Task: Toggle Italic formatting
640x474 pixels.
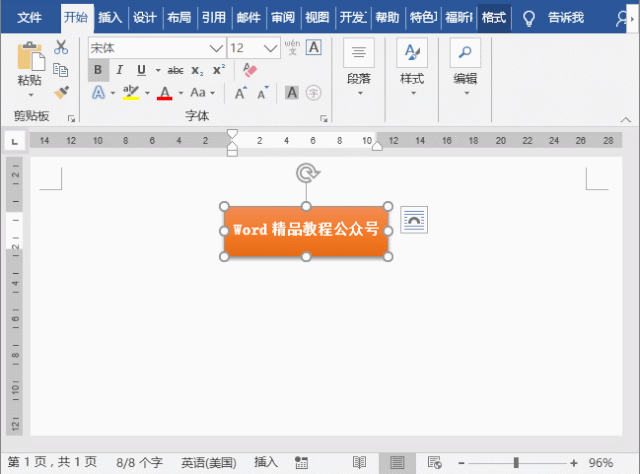Action: pyautogui.click(x=120, y=70)
